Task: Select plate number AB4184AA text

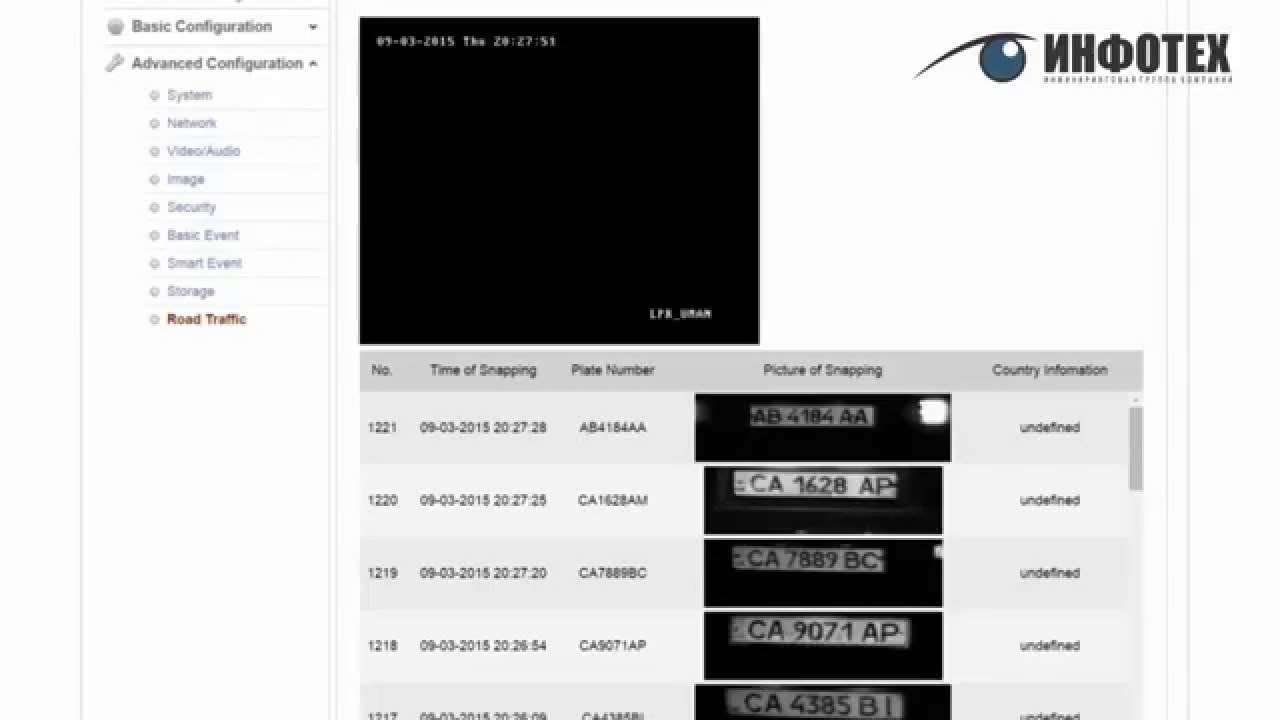Action: coord(613,427)
